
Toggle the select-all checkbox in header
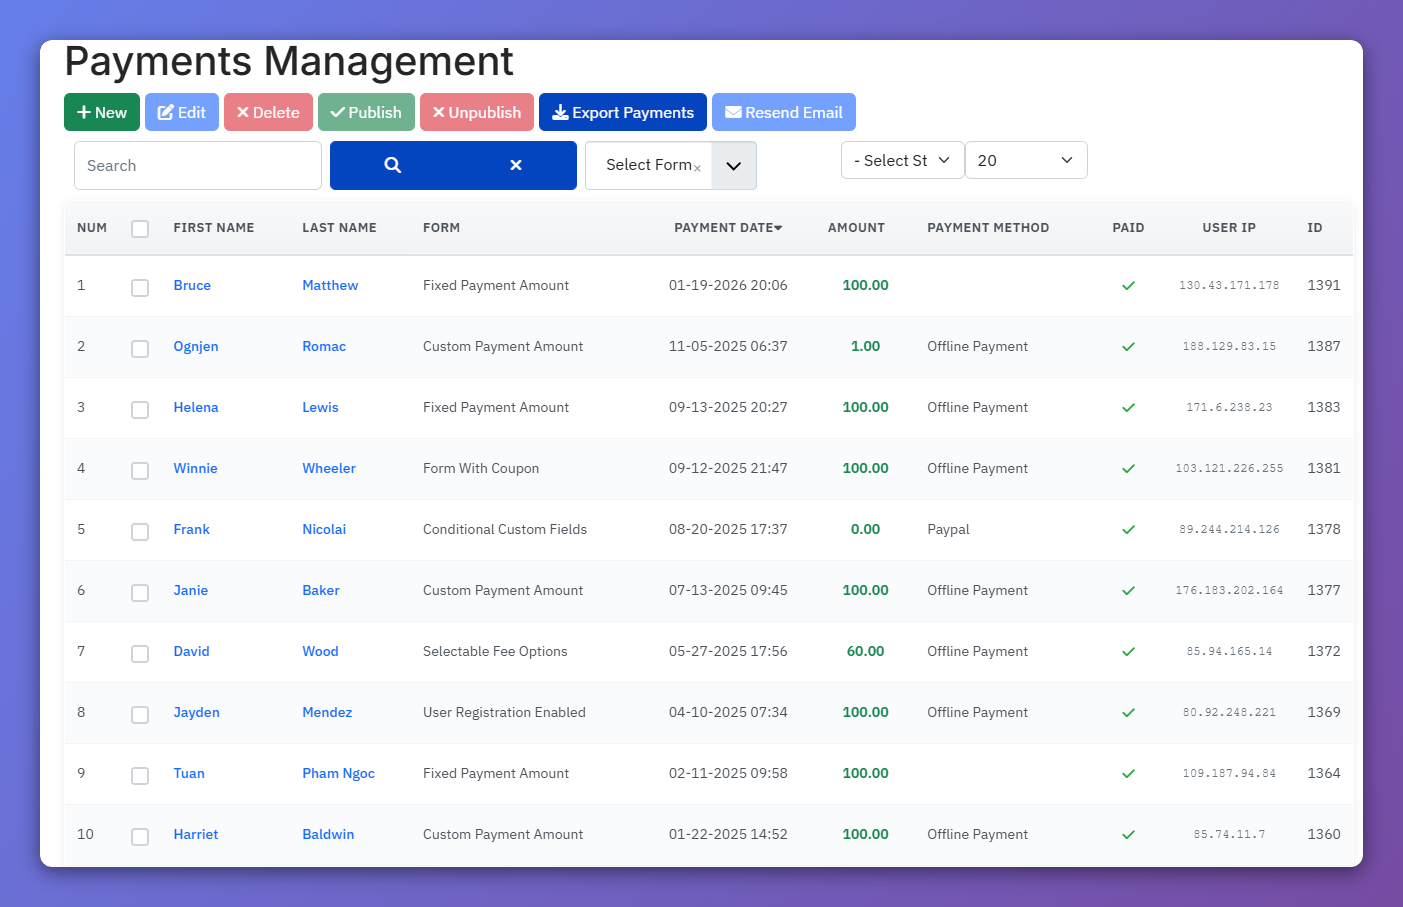coord(140,228)
